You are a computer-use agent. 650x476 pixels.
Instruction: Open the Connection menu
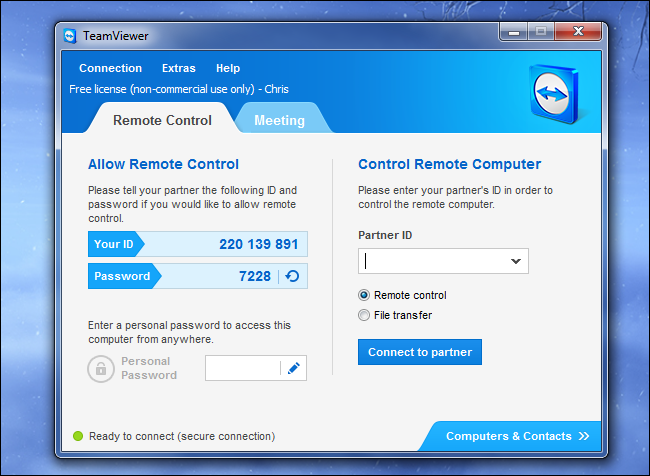coord(110,68)
